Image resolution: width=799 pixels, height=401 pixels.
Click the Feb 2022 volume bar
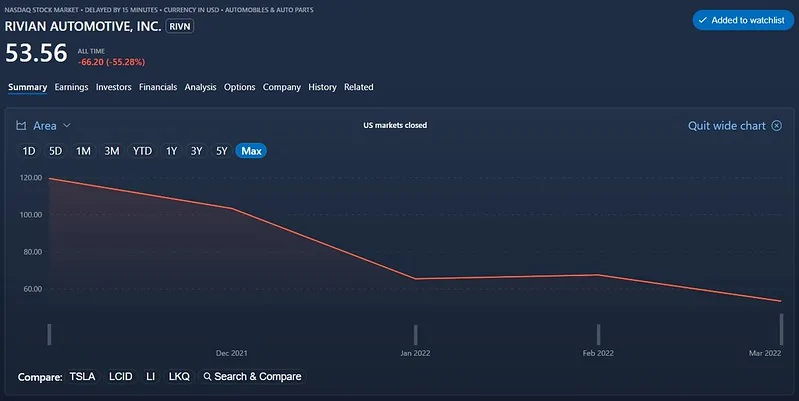[x=598, y=335]
